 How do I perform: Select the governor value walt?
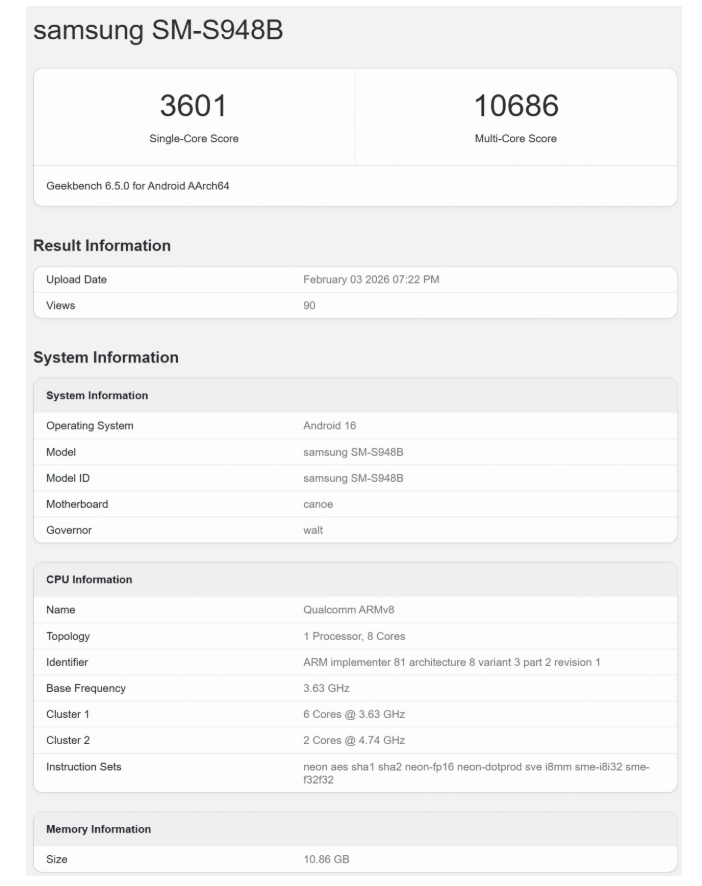pyautogui.click(x=313, y=530)
